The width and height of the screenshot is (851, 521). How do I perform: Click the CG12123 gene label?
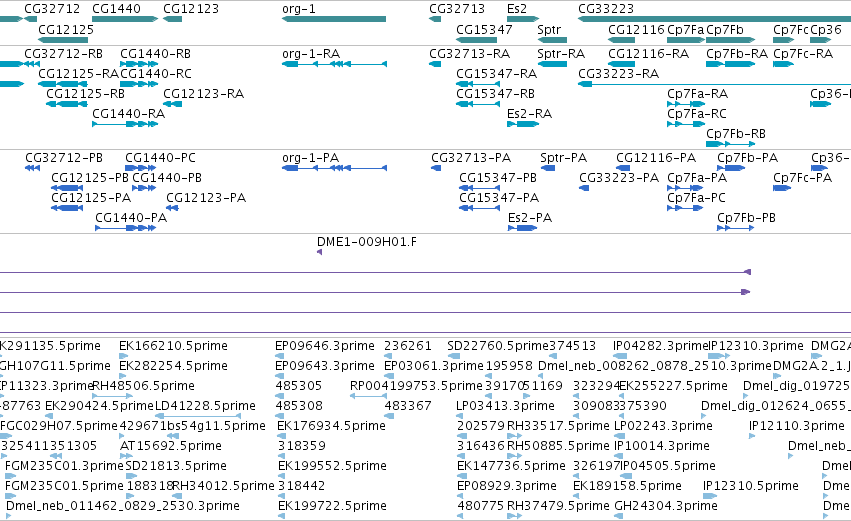click(x=191, y=9)
